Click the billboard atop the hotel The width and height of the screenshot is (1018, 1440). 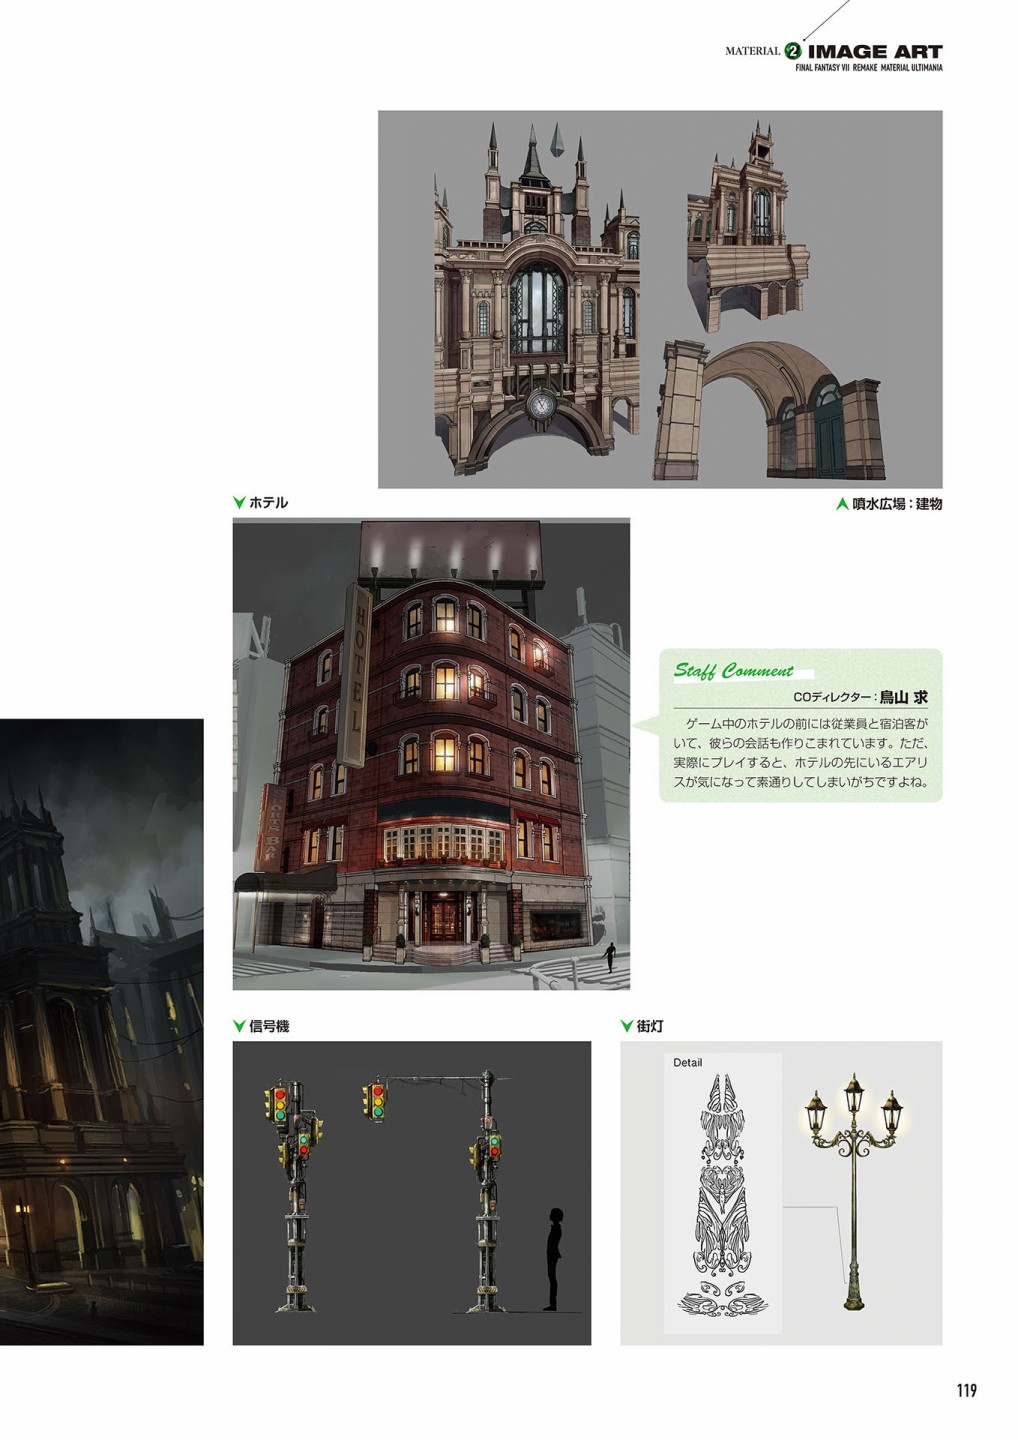[x=450, y=547]
